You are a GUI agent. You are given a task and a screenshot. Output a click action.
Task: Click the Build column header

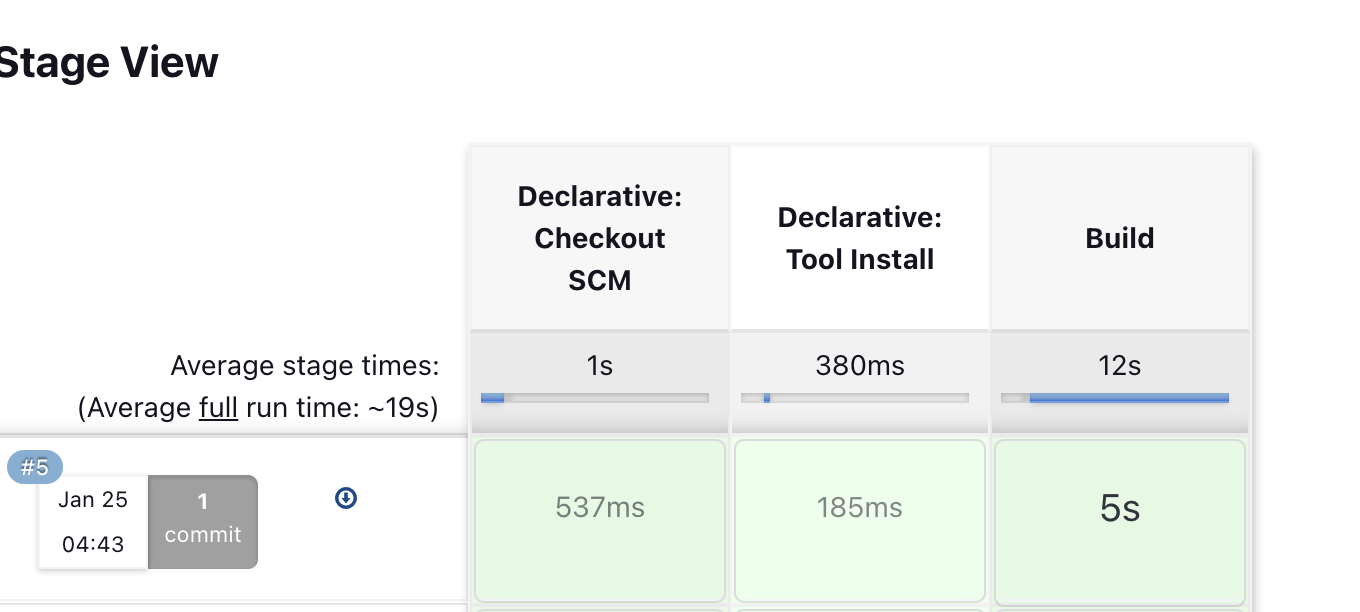1120,238
